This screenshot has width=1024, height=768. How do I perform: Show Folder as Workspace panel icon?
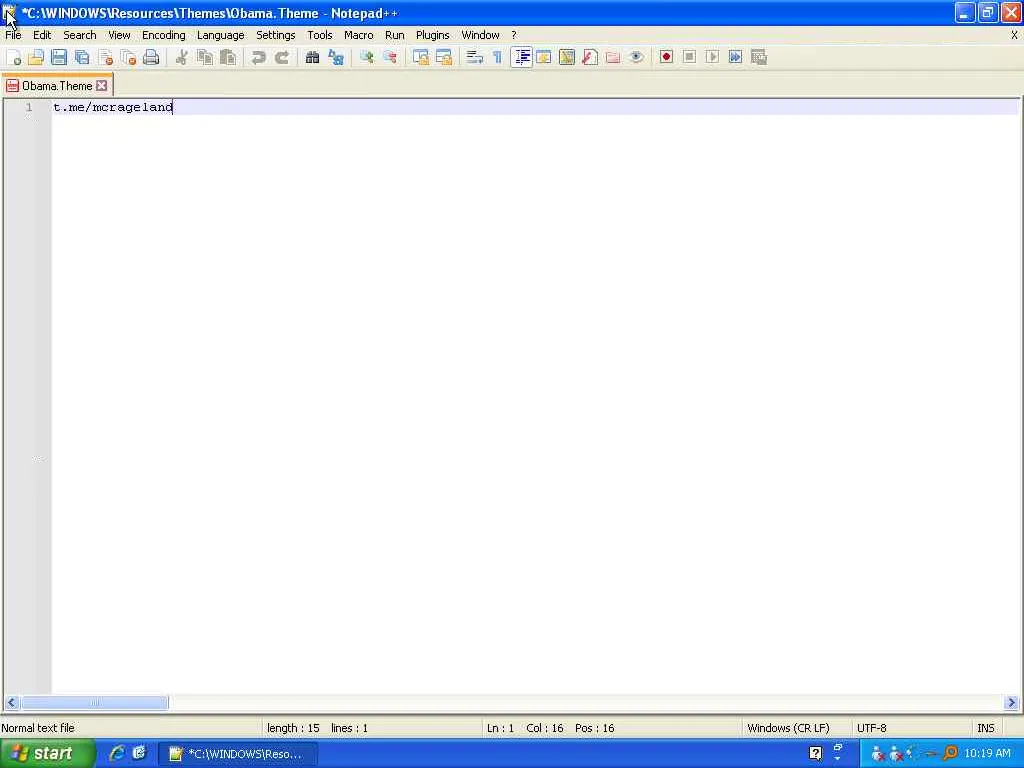tap(613, 57)
